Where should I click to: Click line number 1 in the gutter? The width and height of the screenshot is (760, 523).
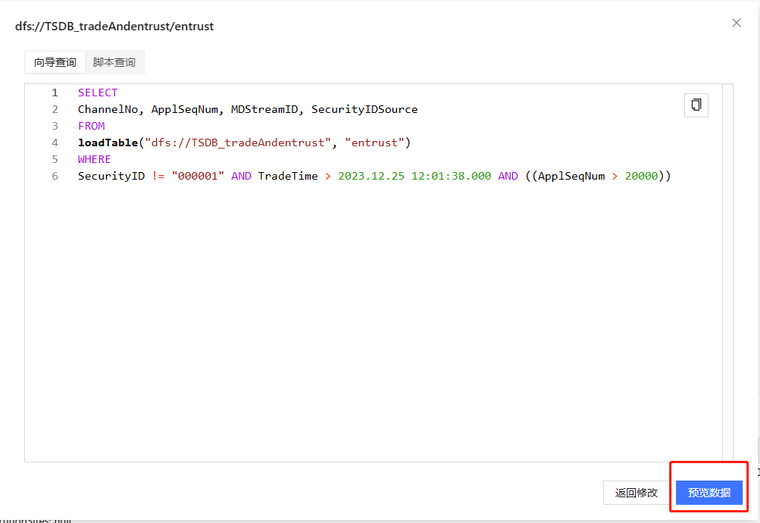click(x=55, y=93)
